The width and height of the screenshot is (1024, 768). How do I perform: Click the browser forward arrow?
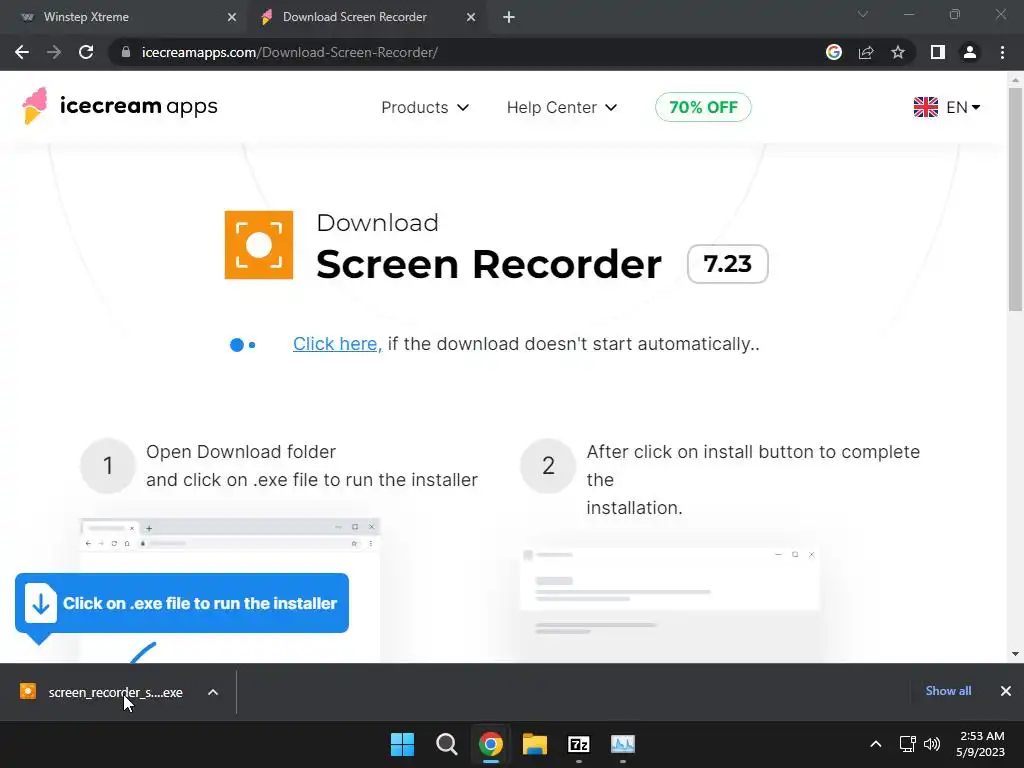coord(54,52)
